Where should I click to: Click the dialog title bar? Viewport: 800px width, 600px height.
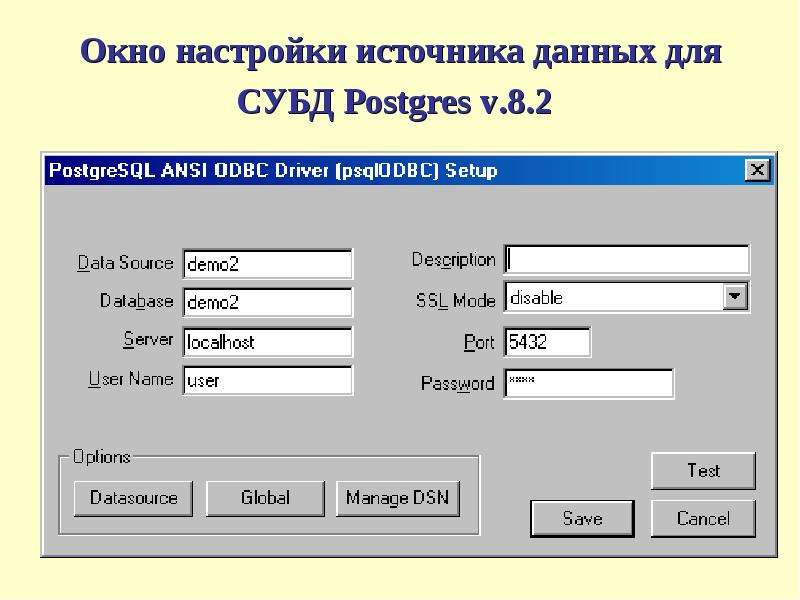pos(393,170)
